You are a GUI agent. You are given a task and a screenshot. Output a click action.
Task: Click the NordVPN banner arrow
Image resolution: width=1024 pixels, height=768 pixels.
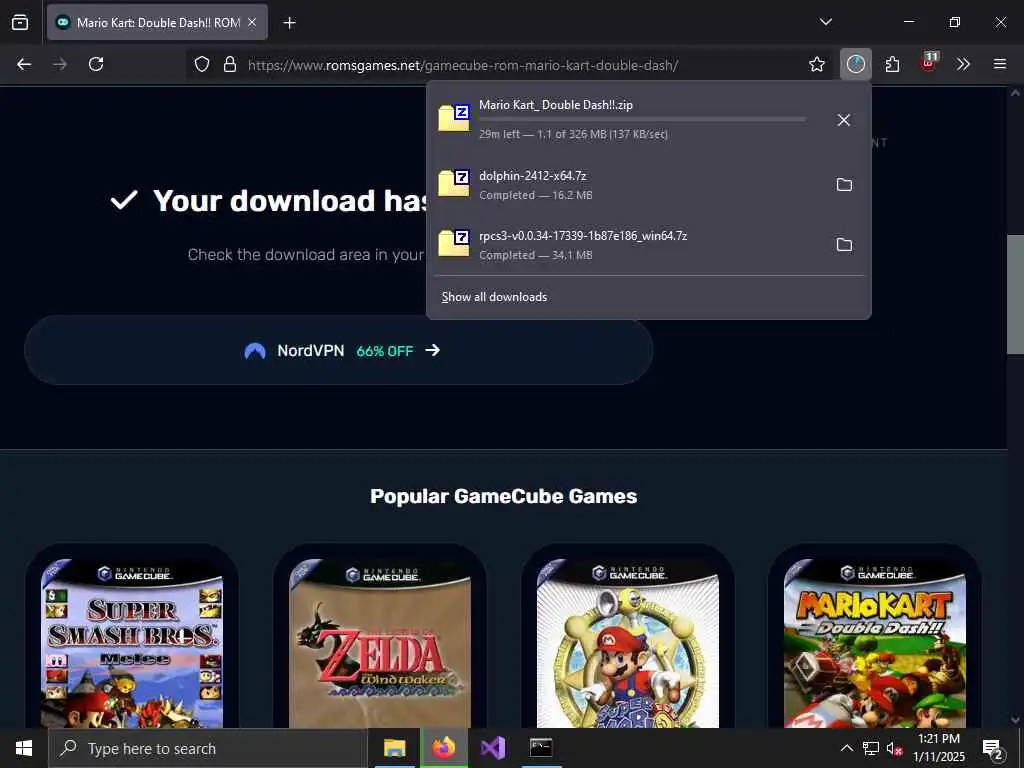tap(432, 350)
